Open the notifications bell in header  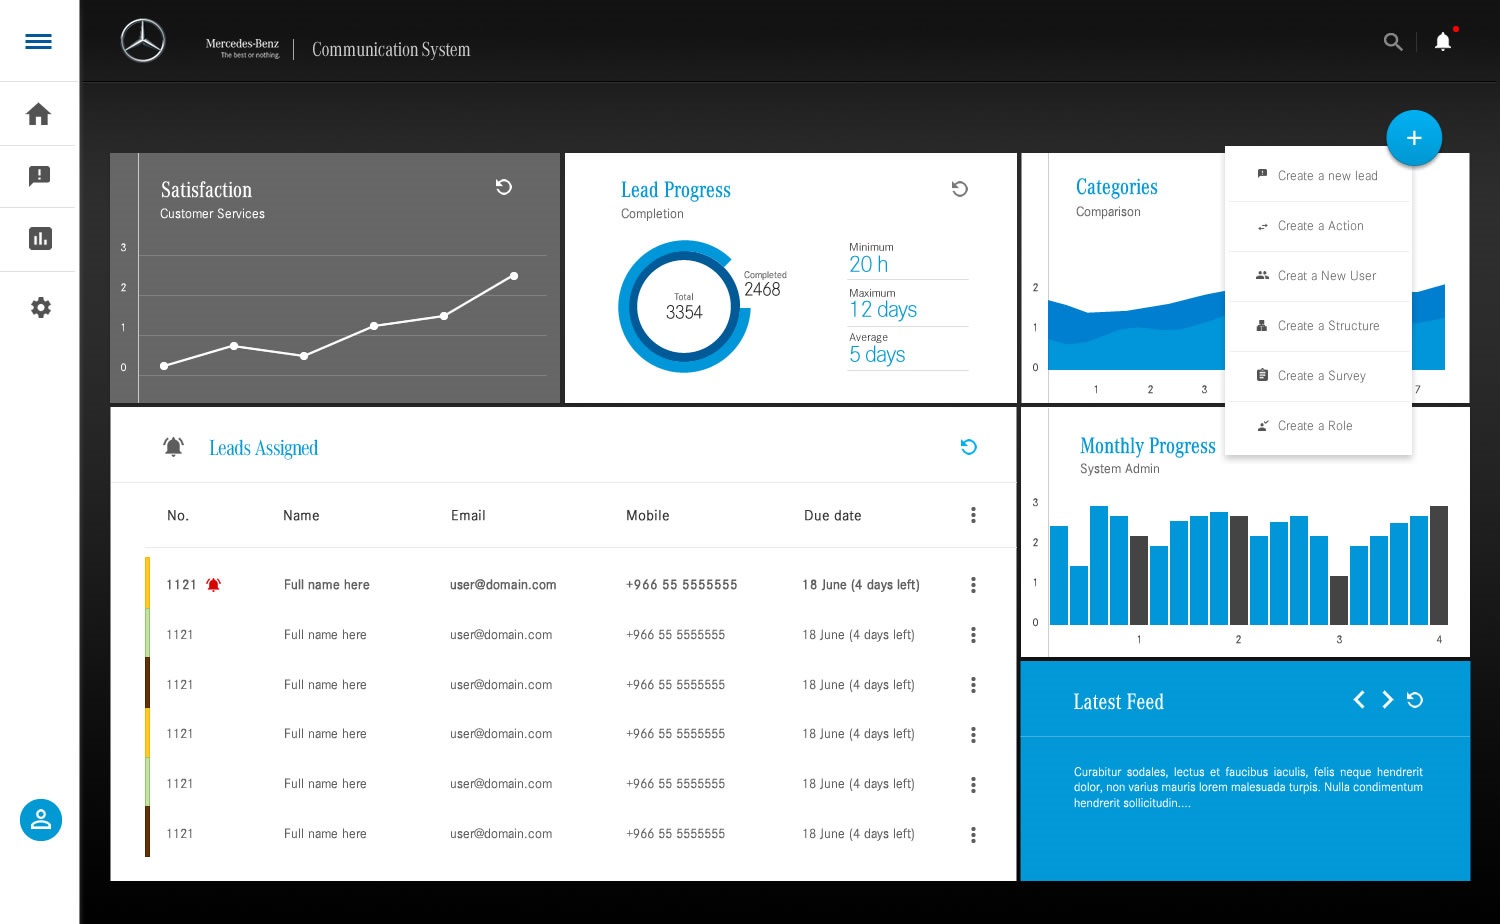1442,42
